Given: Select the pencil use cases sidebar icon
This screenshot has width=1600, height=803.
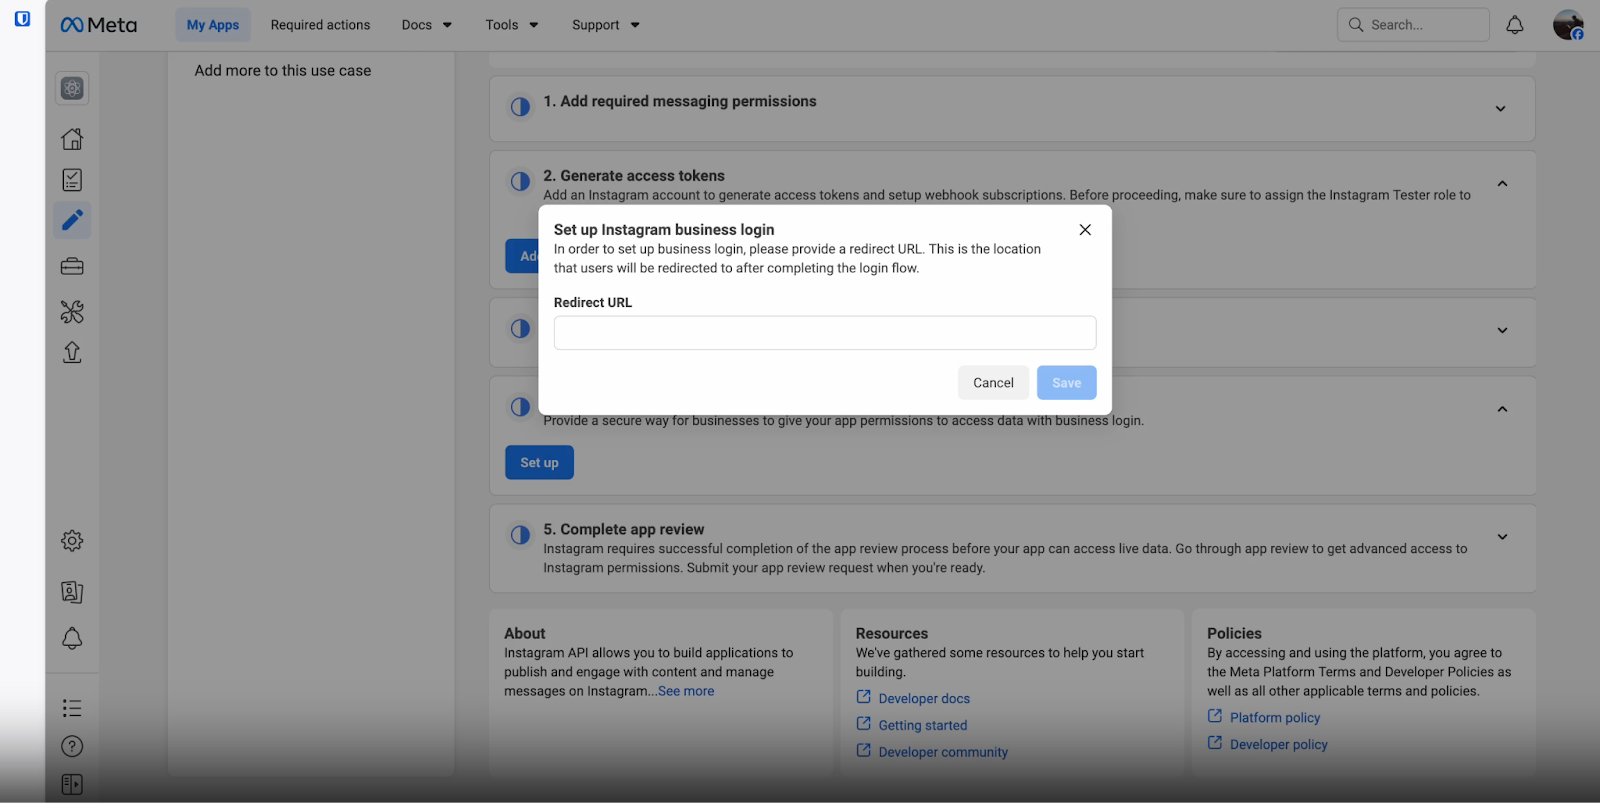Looking at the screenshot, I should 72,220.
